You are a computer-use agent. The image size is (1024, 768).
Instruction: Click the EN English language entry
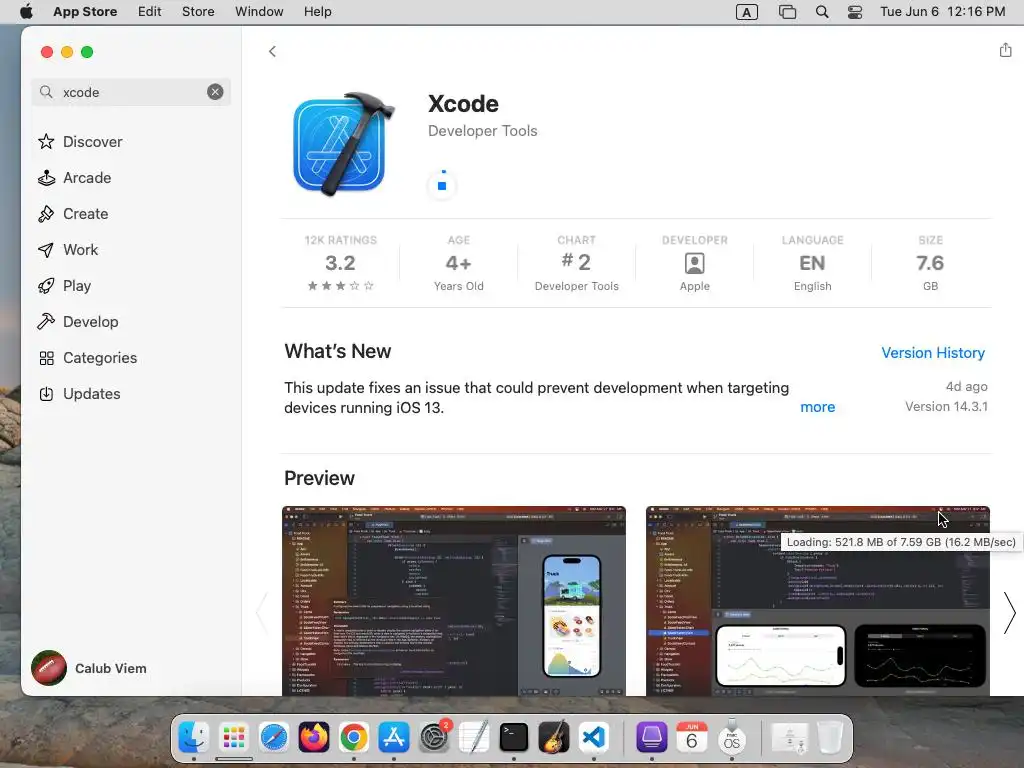click(x=812, y=263)
